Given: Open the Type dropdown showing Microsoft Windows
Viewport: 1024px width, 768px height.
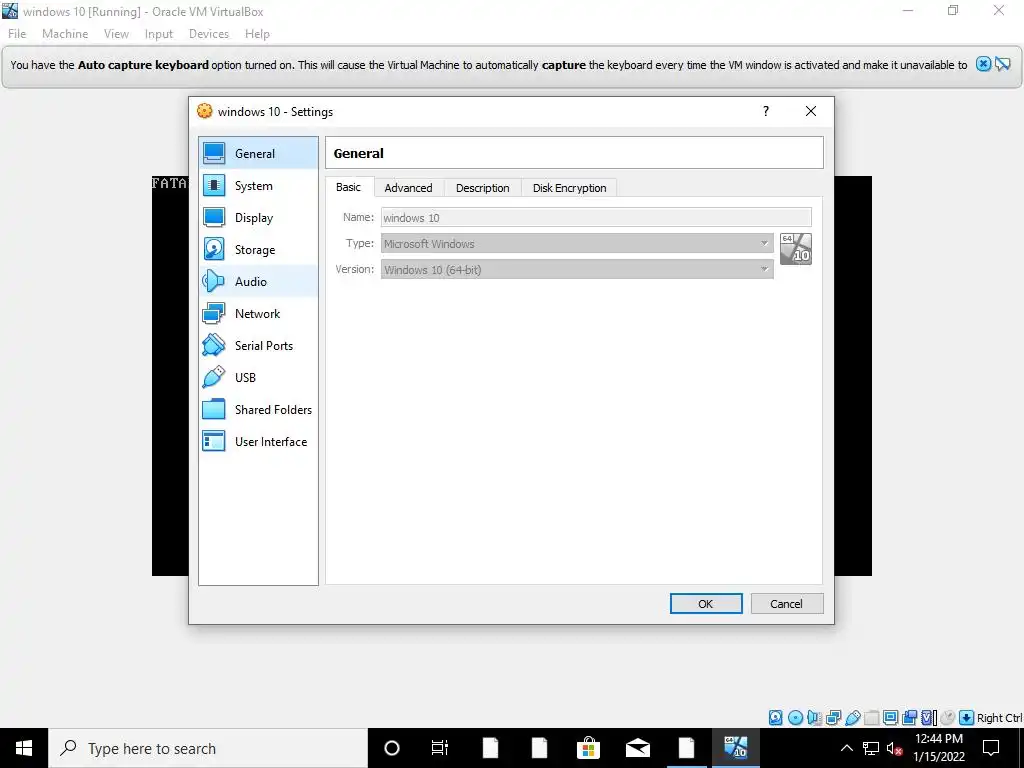Looking at the screenshot, I should click(x=577, y=244).
